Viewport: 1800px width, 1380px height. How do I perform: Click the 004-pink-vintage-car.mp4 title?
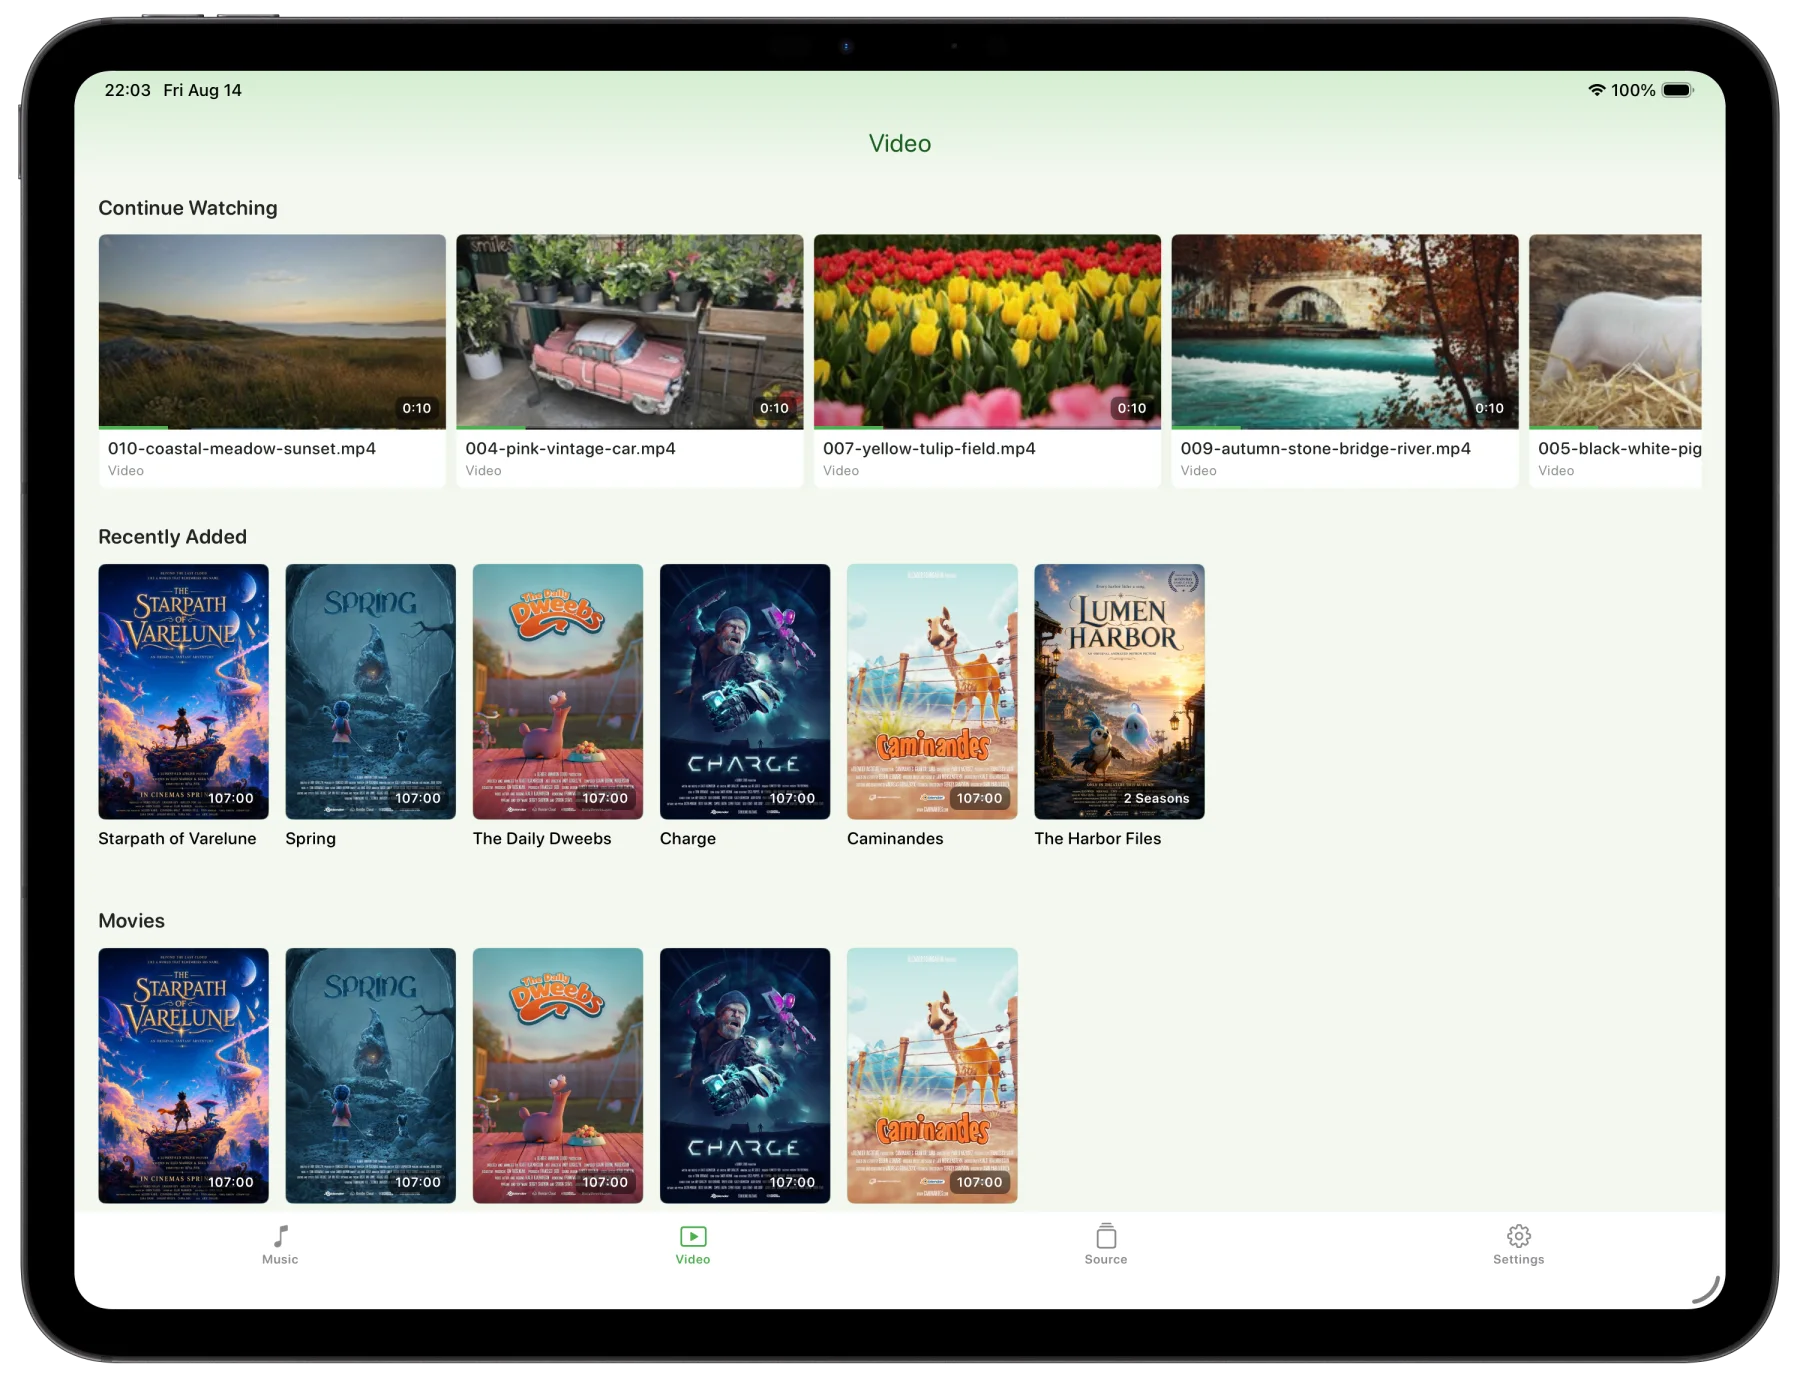click(570, 448)
